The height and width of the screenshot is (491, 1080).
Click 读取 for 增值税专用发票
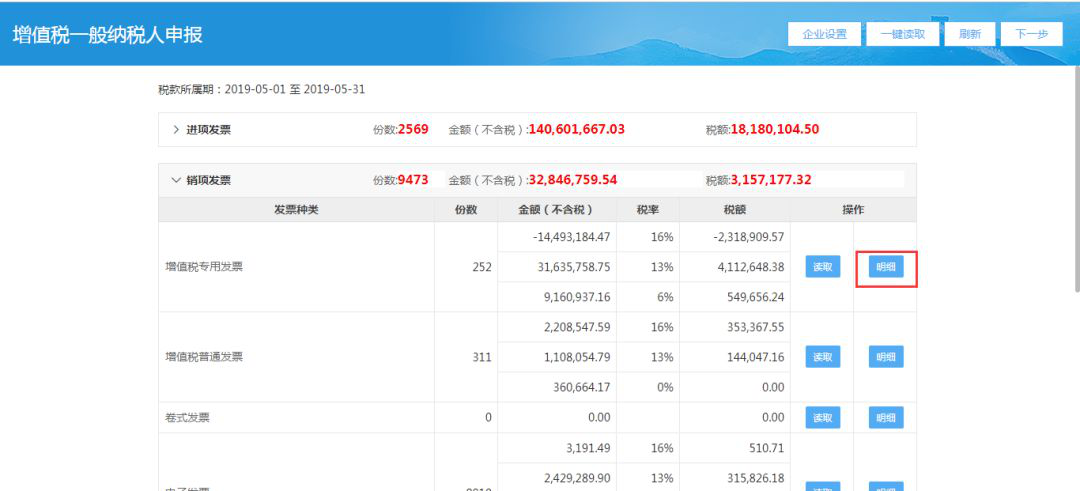[822, 267]
